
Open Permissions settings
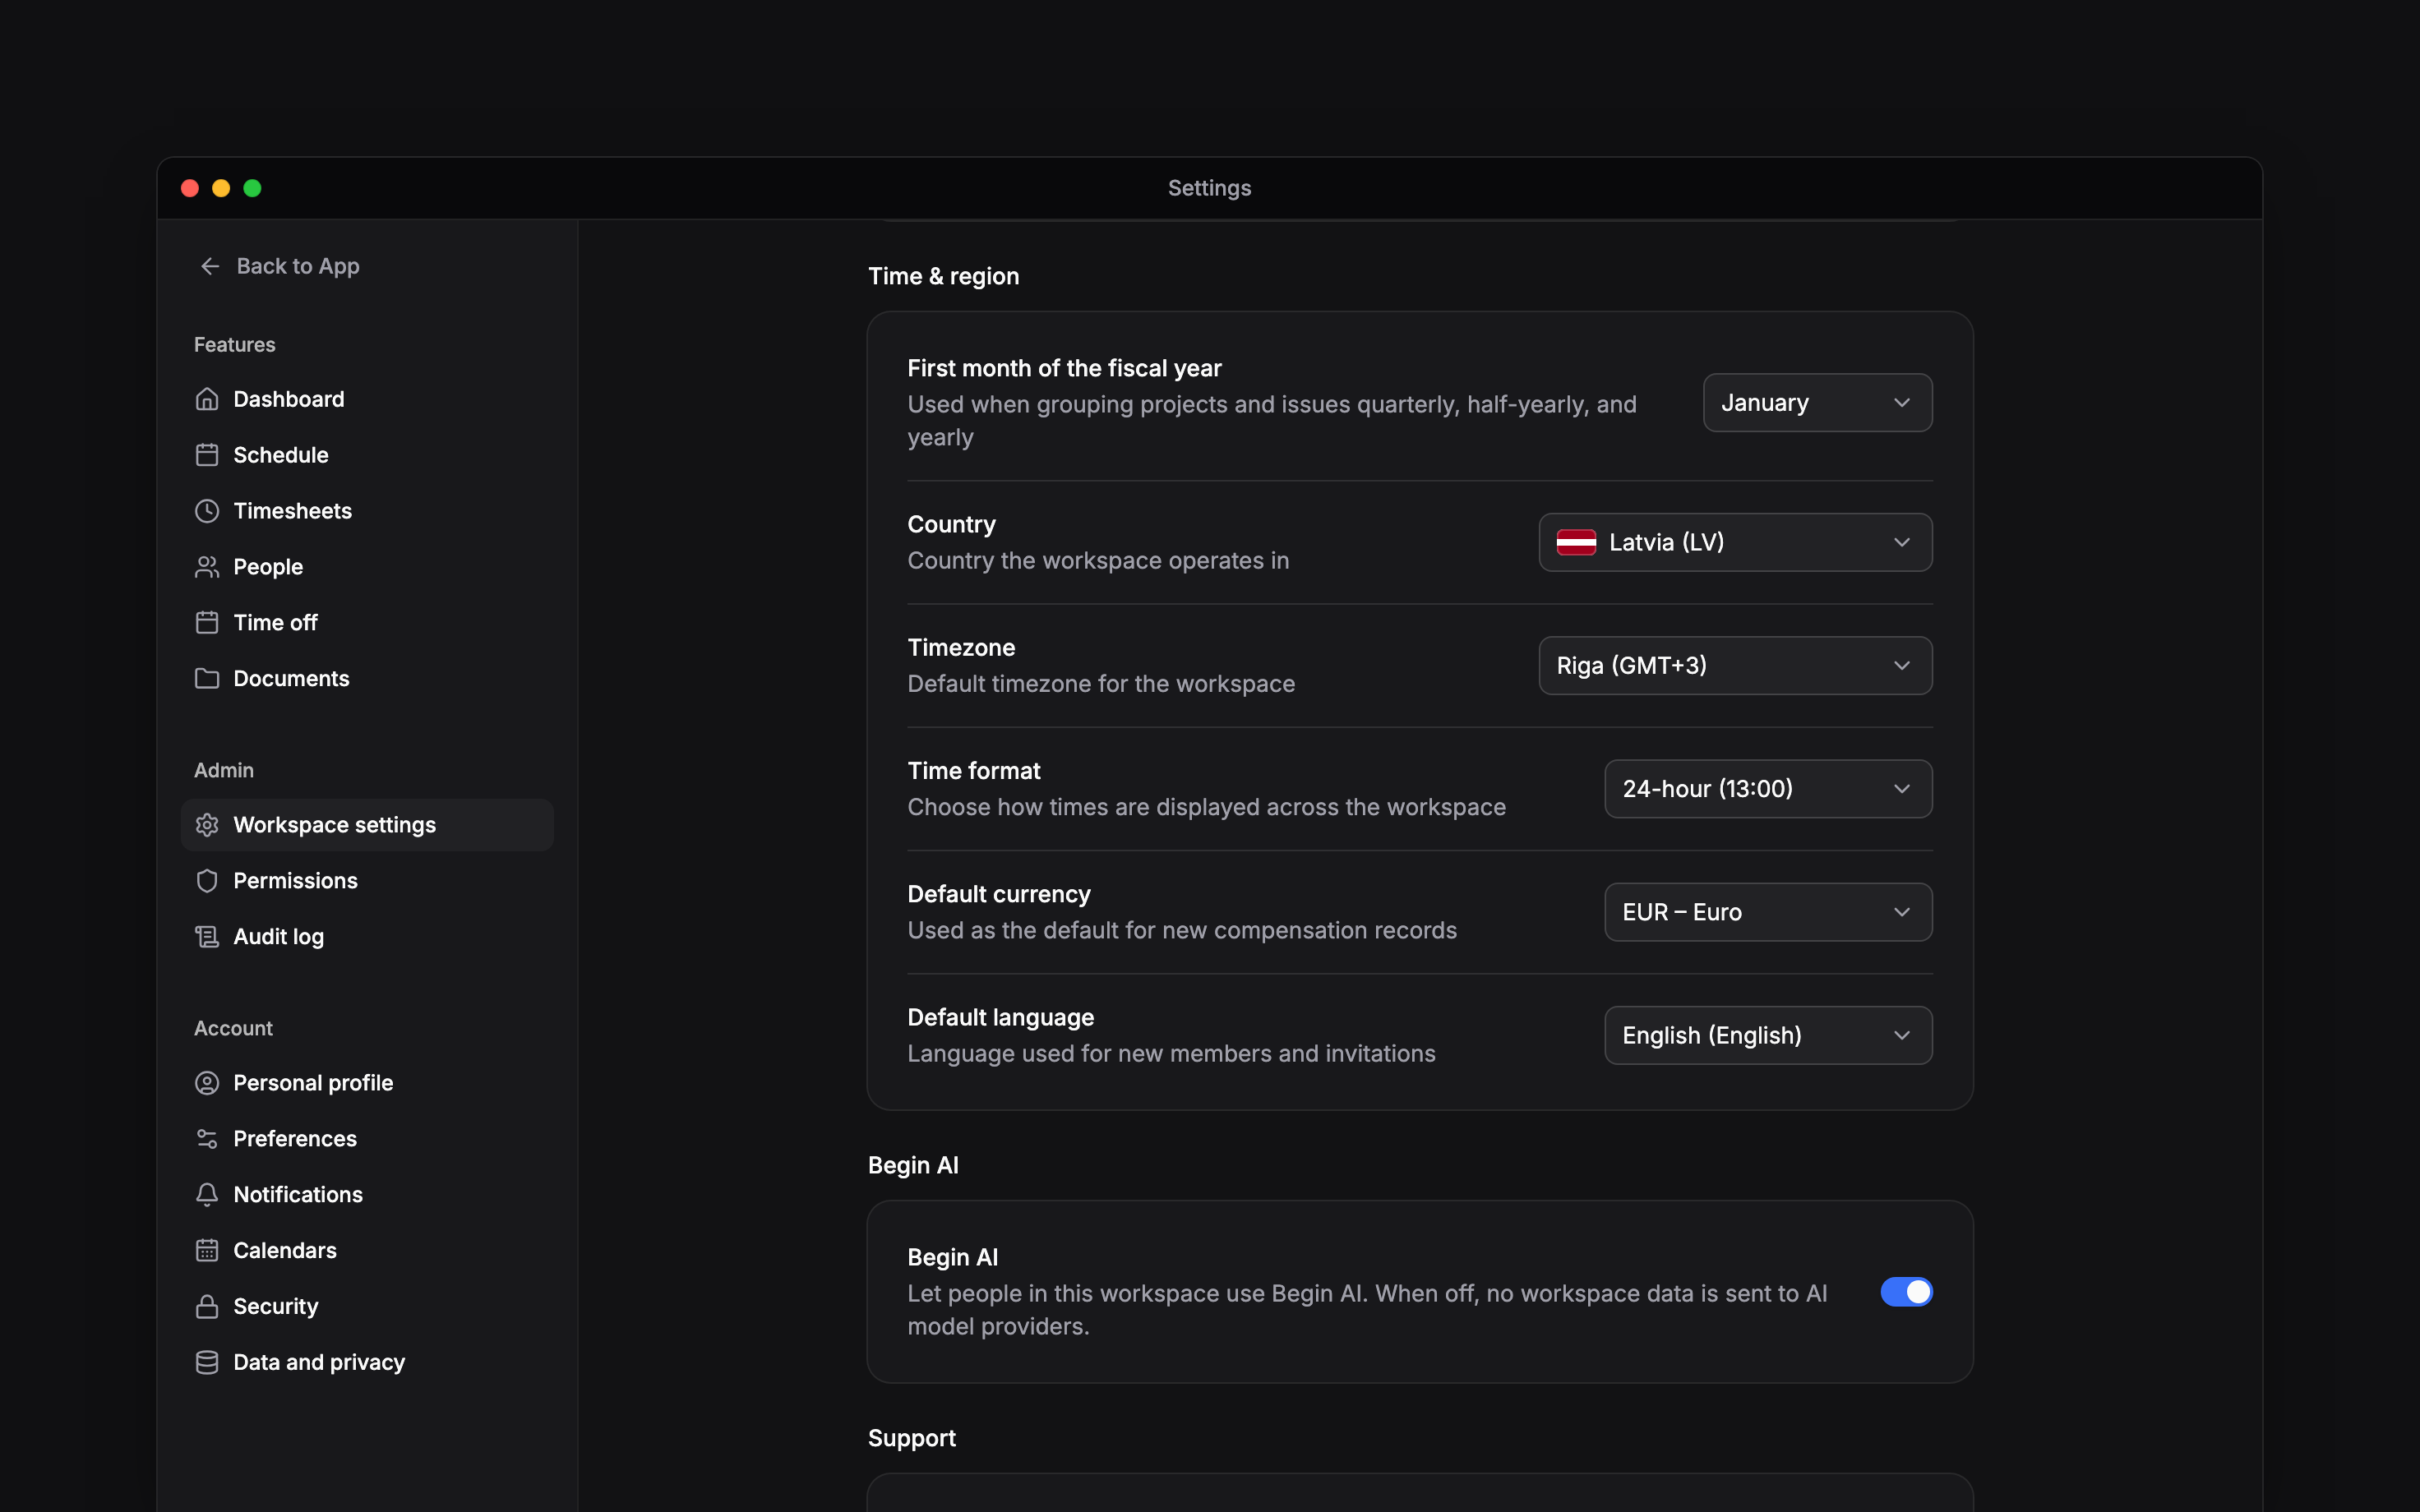367,881
